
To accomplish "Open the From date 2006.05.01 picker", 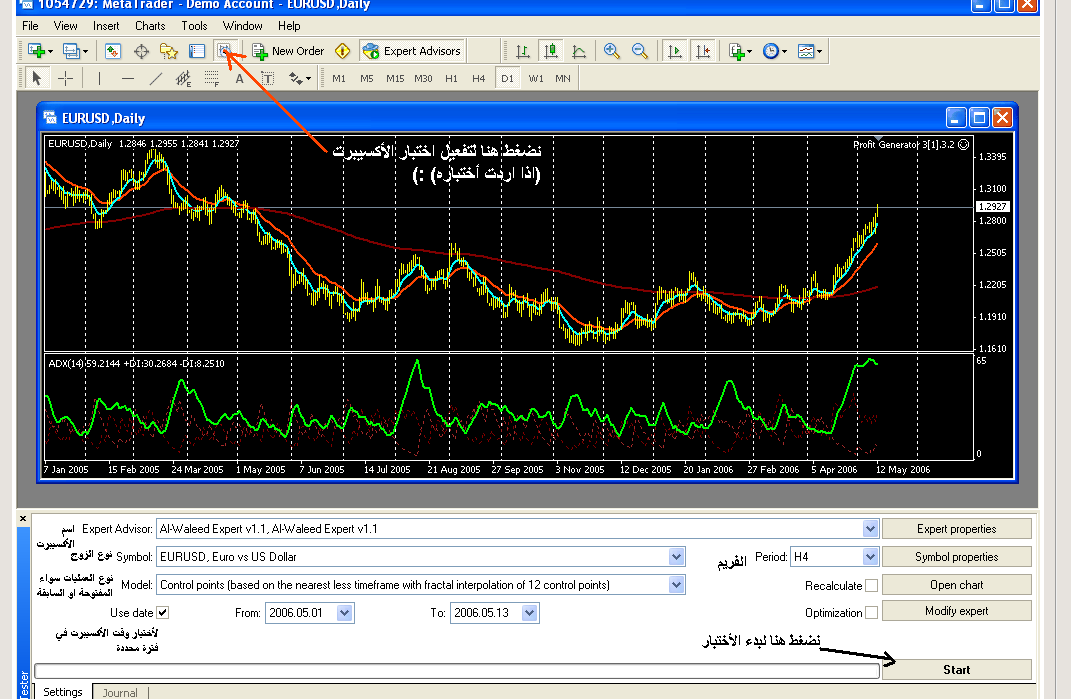I will coord(344,613).
